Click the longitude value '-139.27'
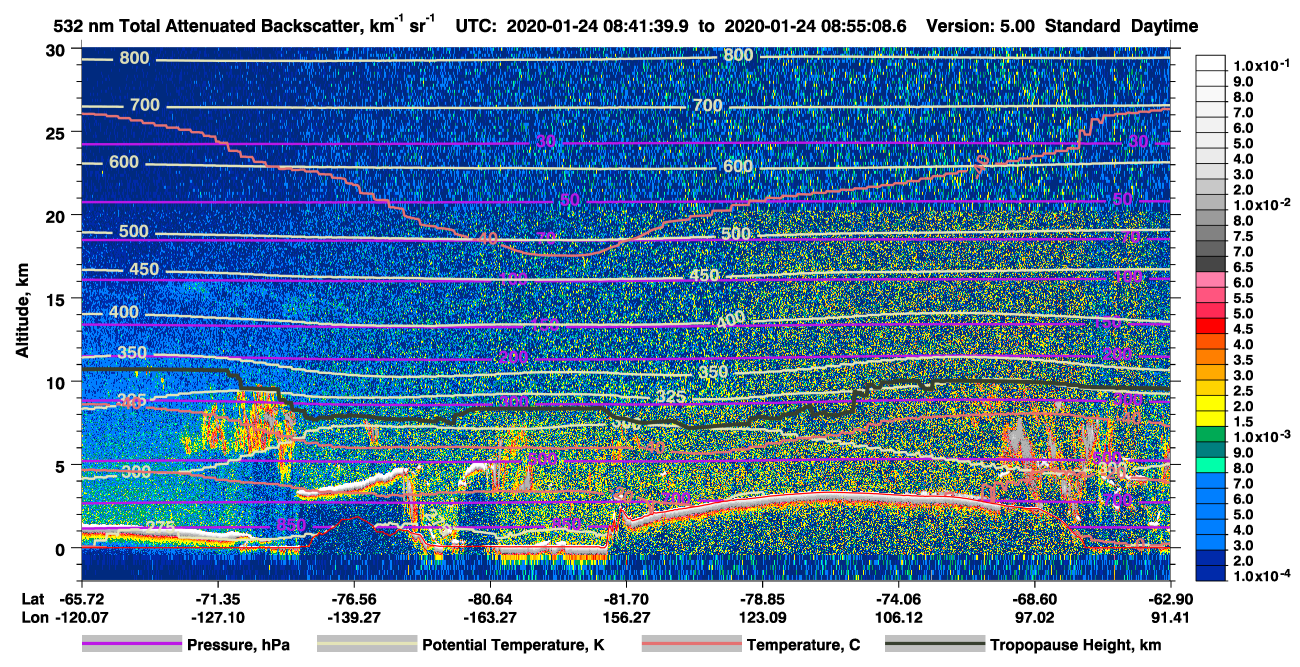This screenshot has height=667, width=1300. tap(354, 617)
